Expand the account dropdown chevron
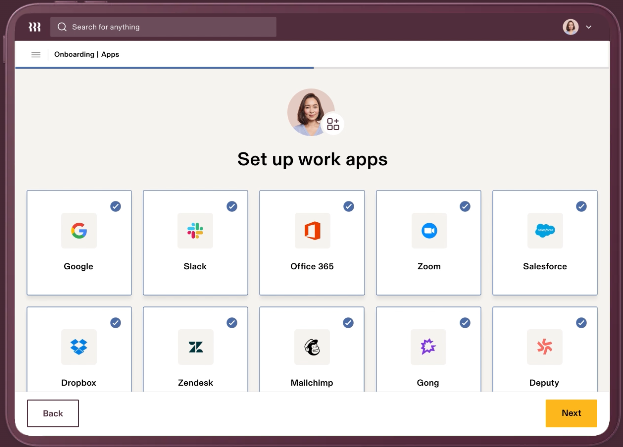This screenshot has width=623, height=447. pyautogui.click(x=589, y=27)
